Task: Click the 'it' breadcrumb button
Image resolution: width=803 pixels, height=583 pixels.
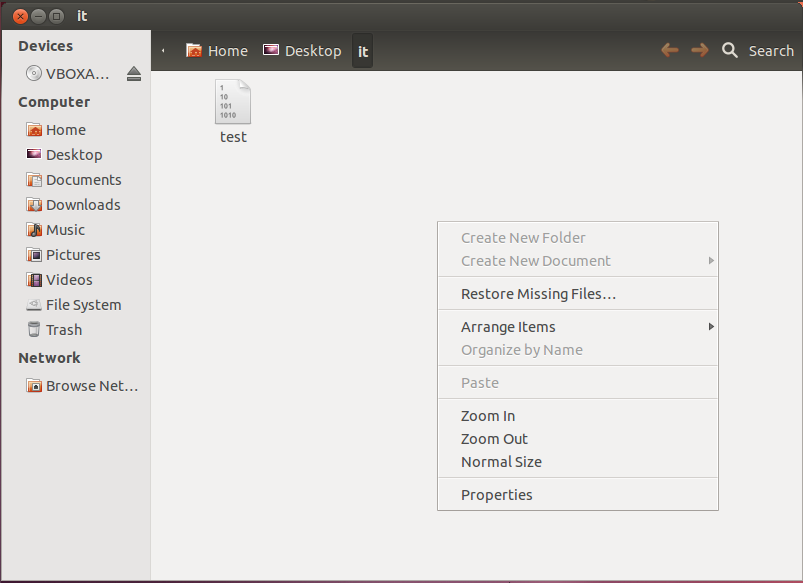Action: (363, 51)
